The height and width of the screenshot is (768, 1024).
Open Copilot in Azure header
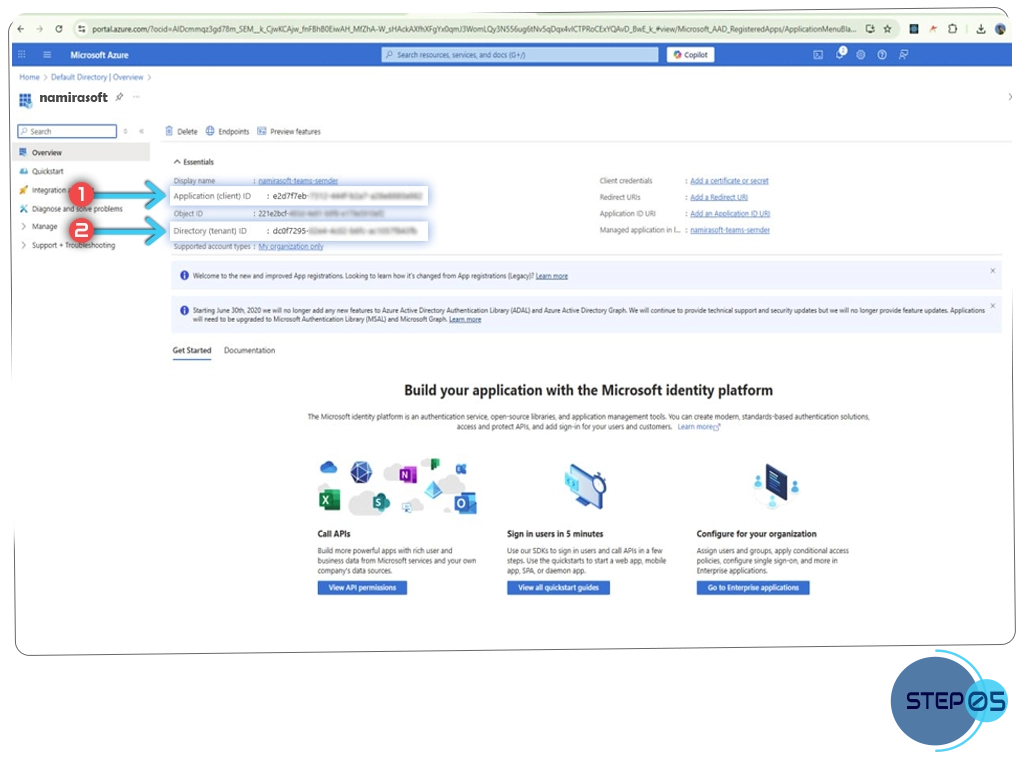[691, 55]
